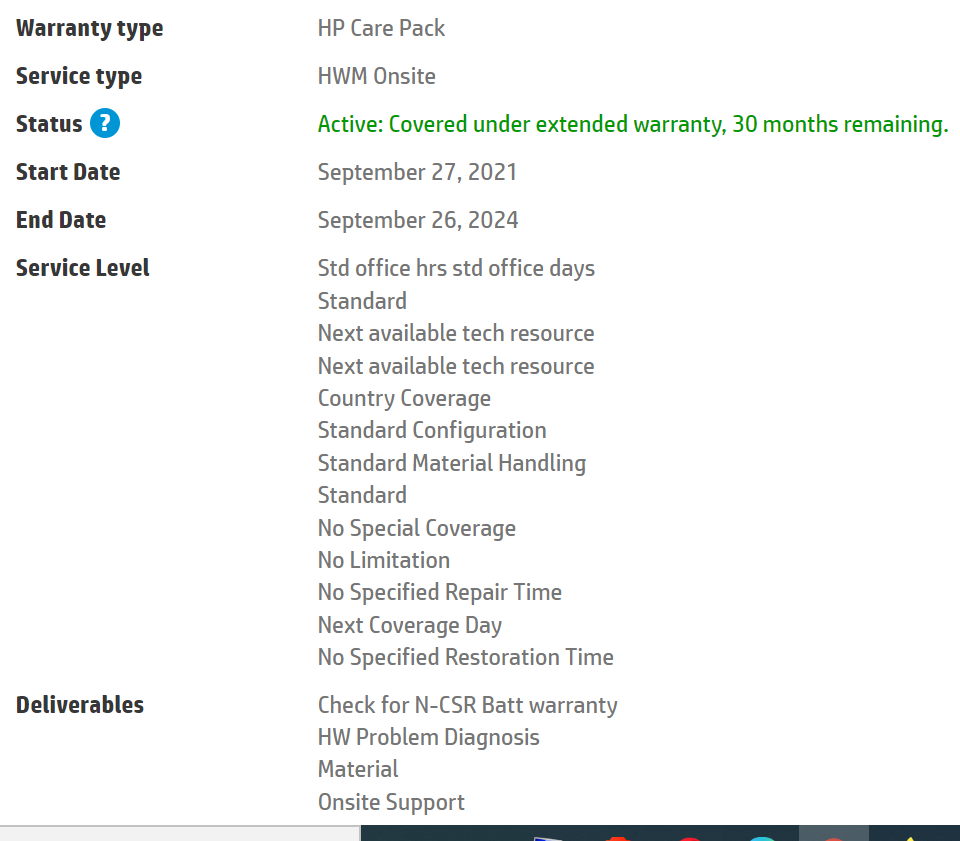Select the 'No Specified Restoration Time' line
This screenshot has height=841, width=960.
pos(465,657)
